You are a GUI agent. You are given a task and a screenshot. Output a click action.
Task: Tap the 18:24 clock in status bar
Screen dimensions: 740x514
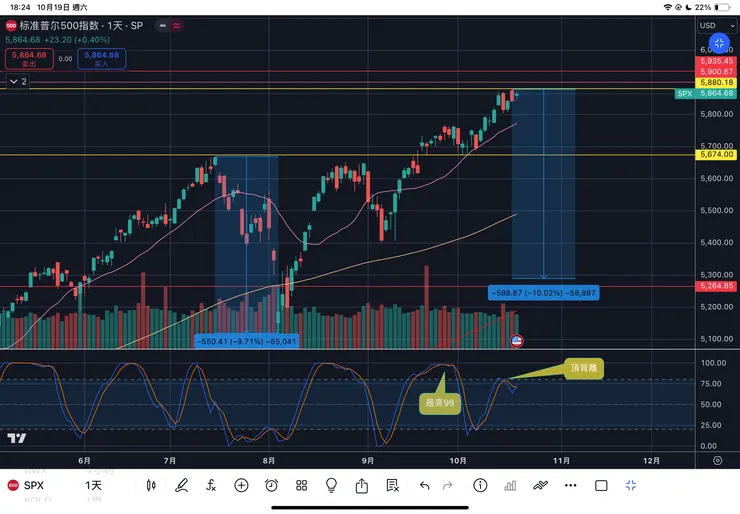[x=20, y=7]
